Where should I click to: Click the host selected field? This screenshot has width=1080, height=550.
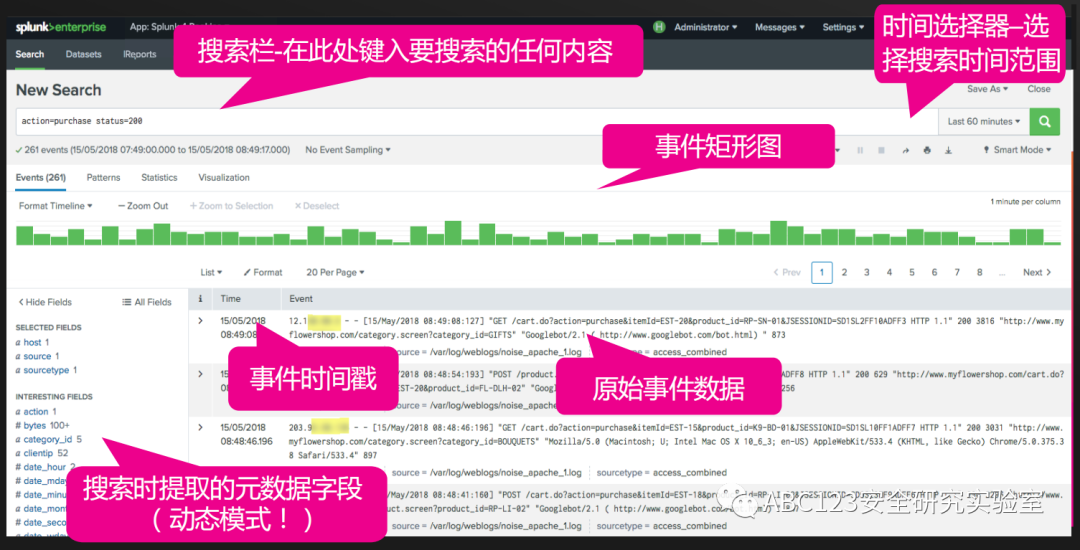[32, 342]
